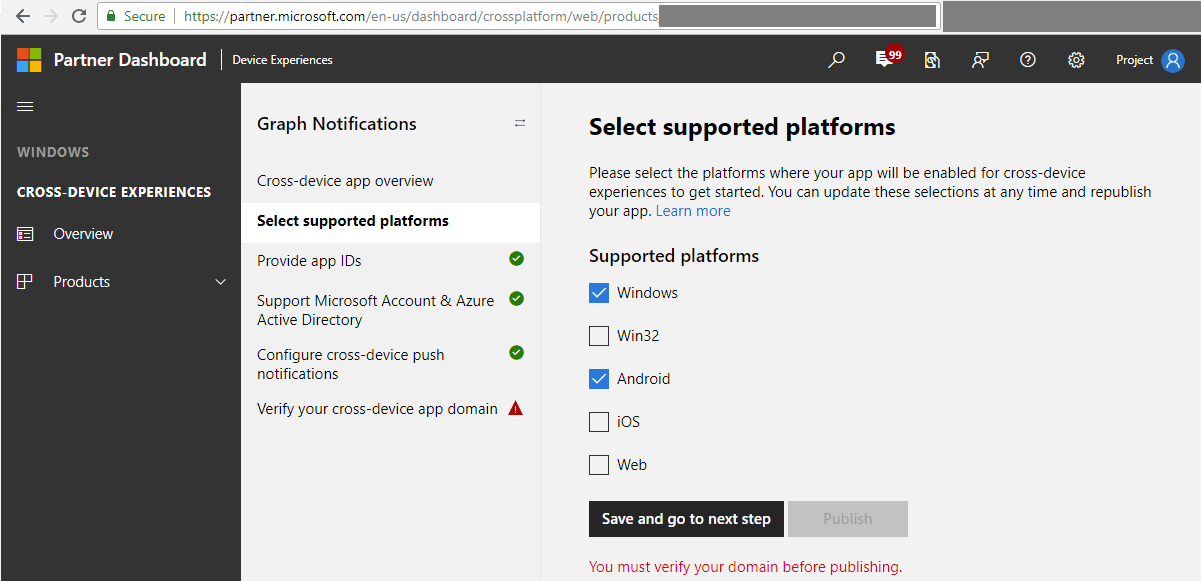The image size is (1201, 581).
Task: Uncheck the Windows platform checkbox
Action: point(599,293)
